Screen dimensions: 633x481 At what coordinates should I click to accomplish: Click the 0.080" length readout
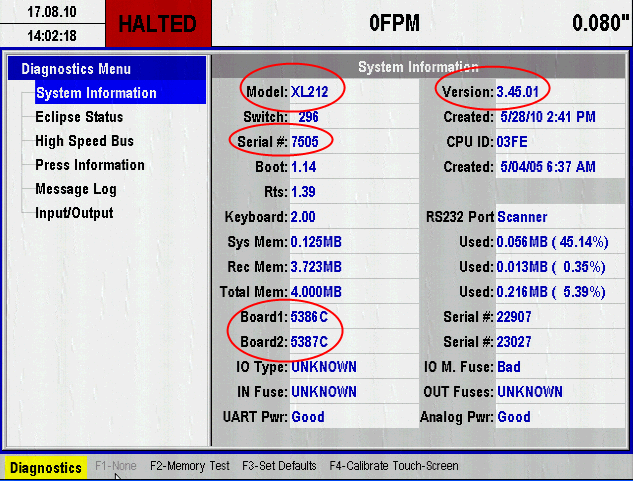(x=601, y=23)
